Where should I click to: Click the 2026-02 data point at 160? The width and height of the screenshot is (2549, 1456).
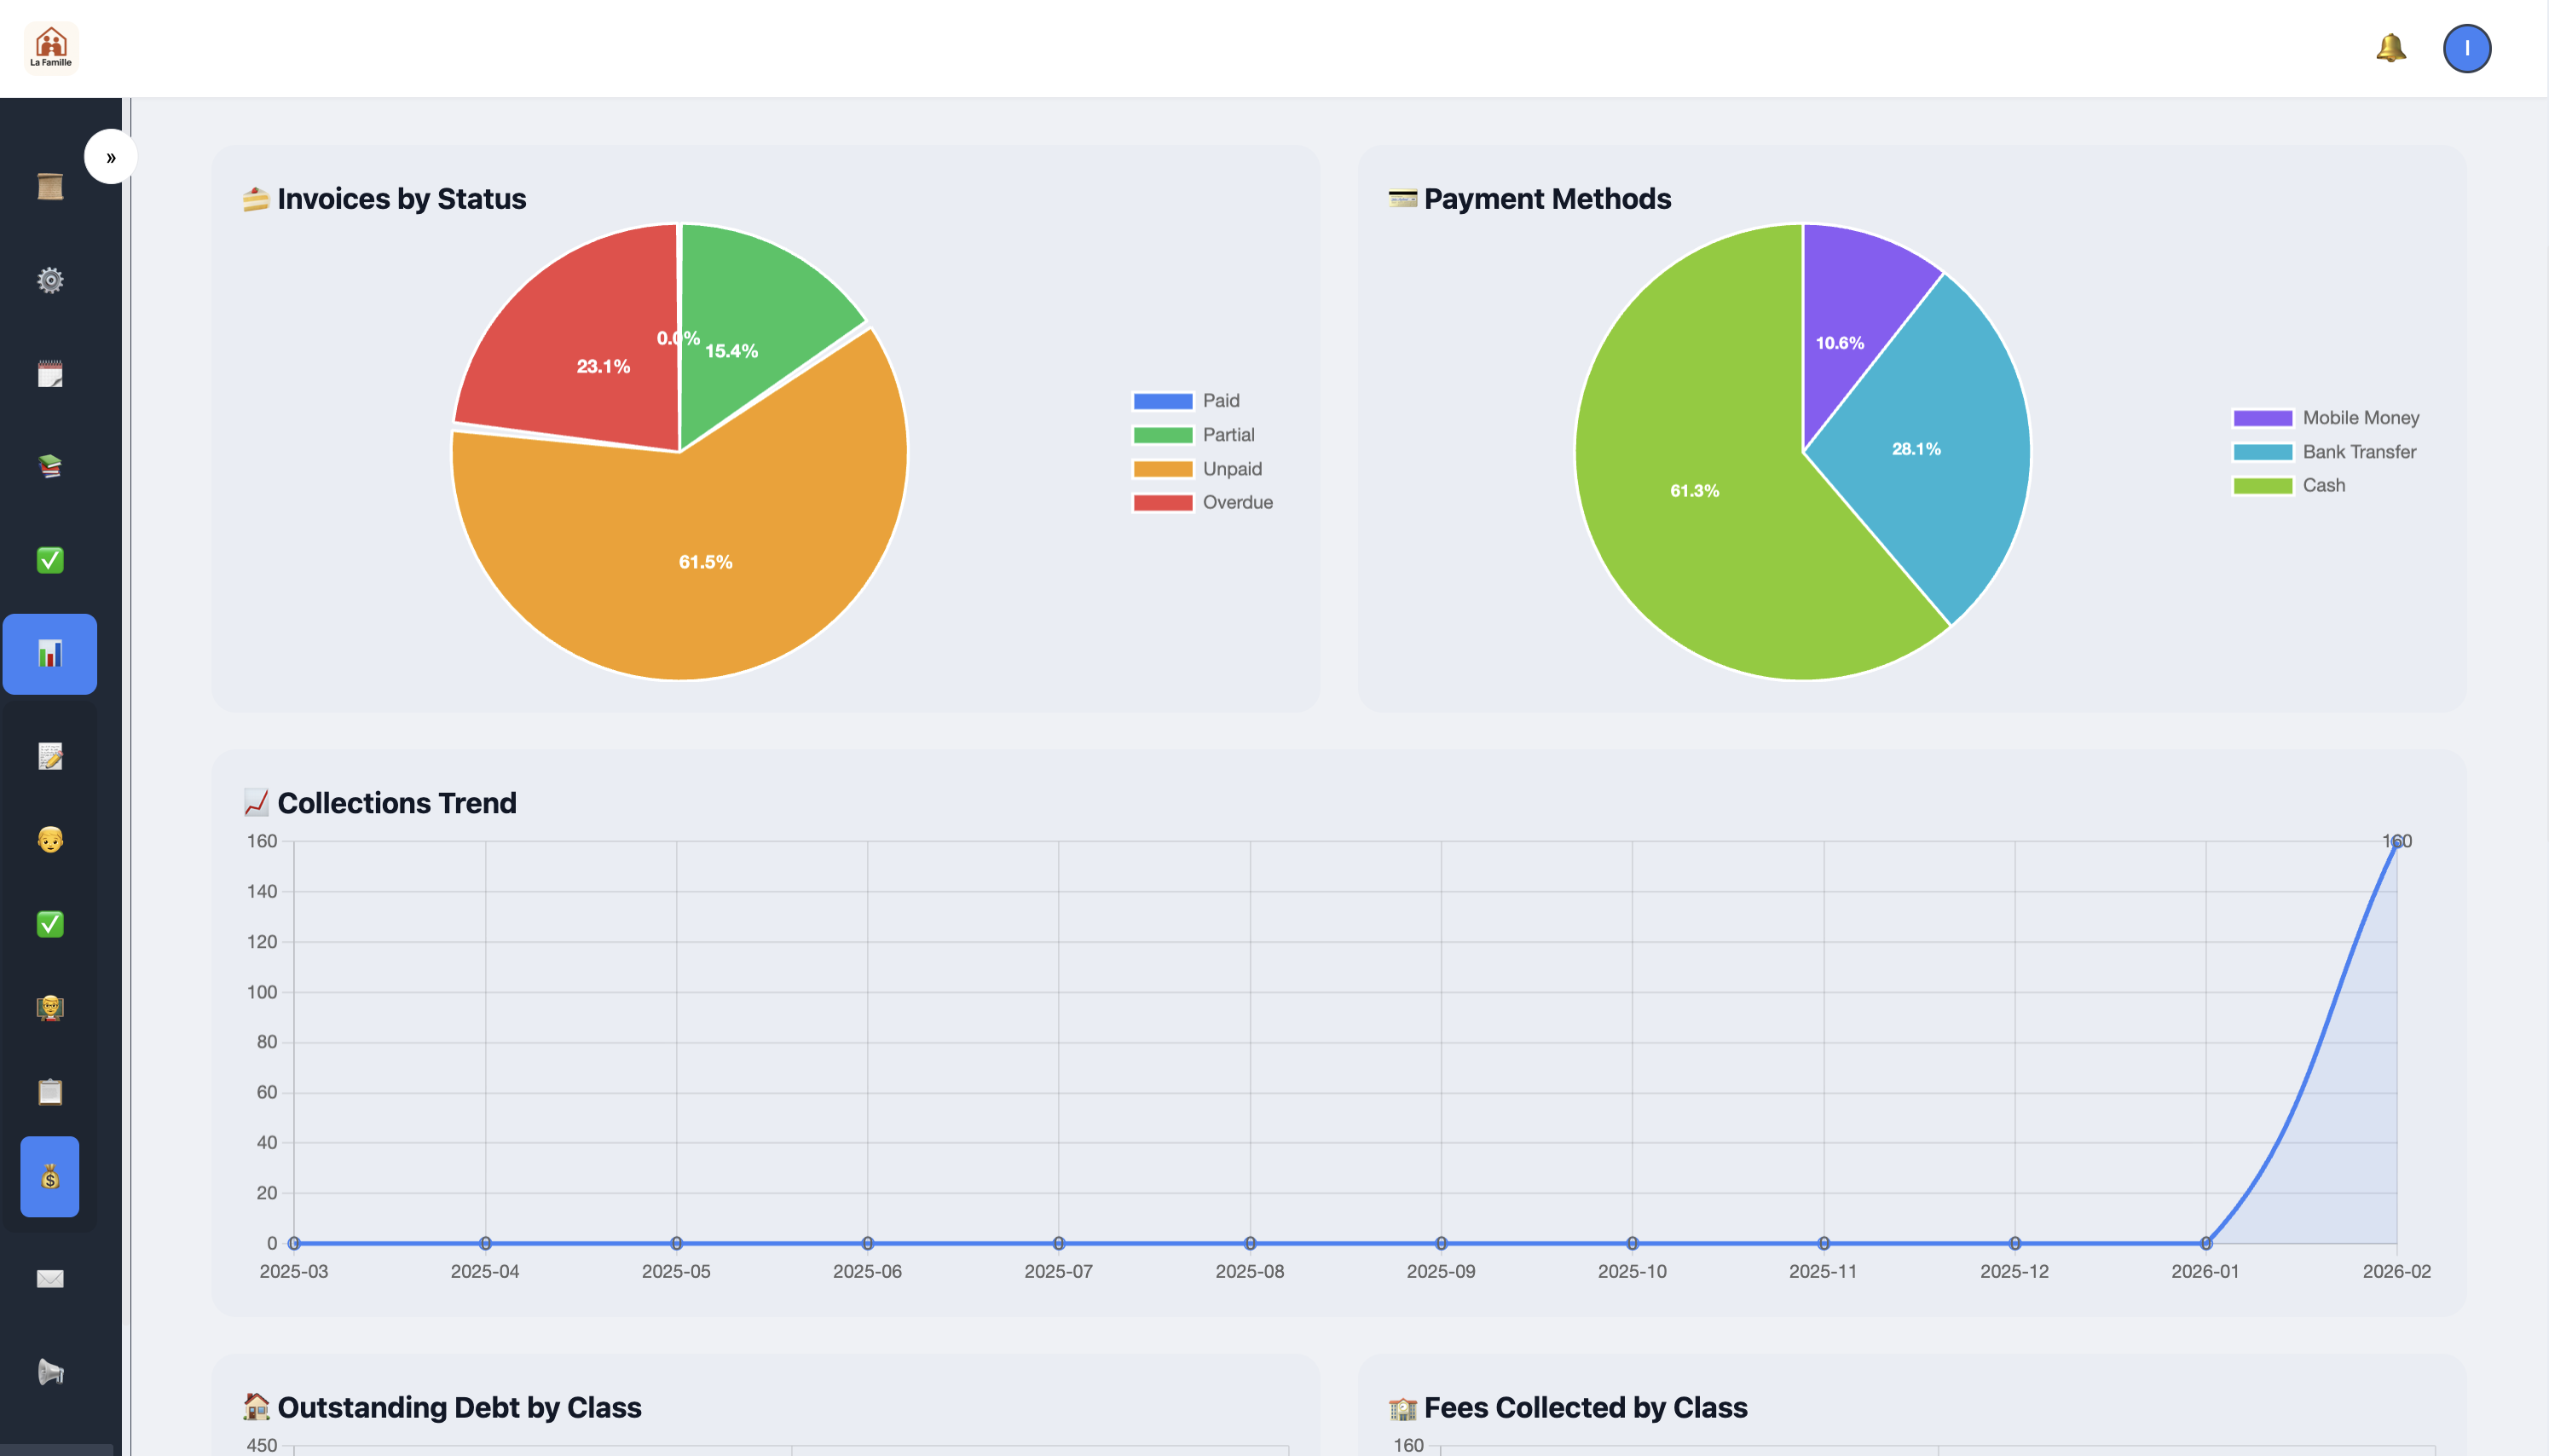[x=2397, y=842]
